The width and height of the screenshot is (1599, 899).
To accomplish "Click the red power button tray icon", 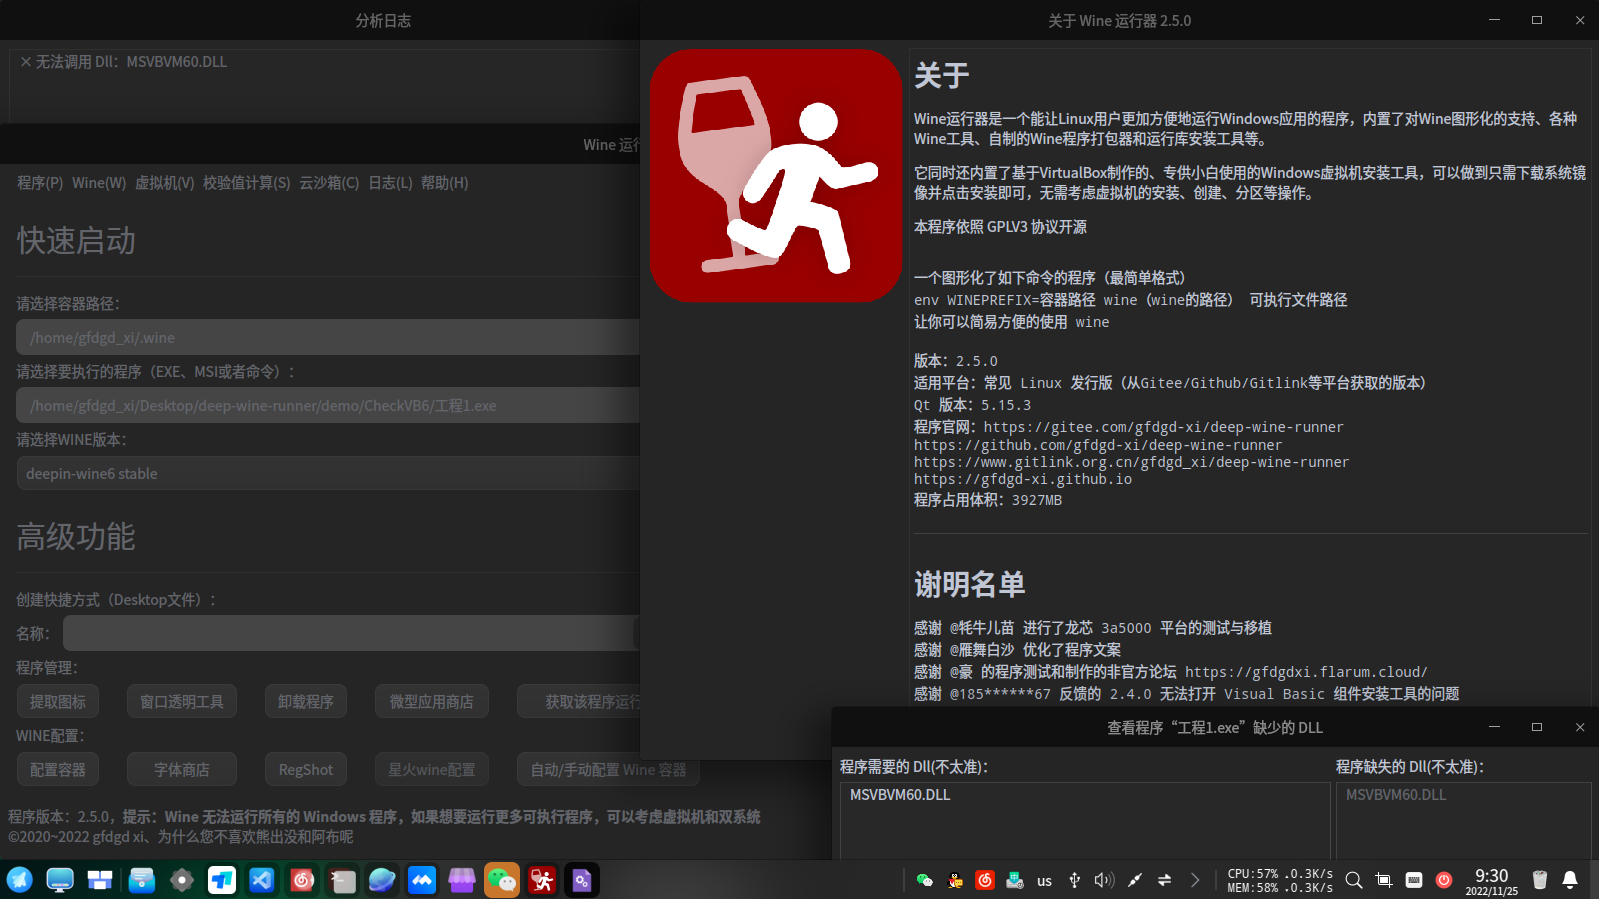I will 1444,880.
